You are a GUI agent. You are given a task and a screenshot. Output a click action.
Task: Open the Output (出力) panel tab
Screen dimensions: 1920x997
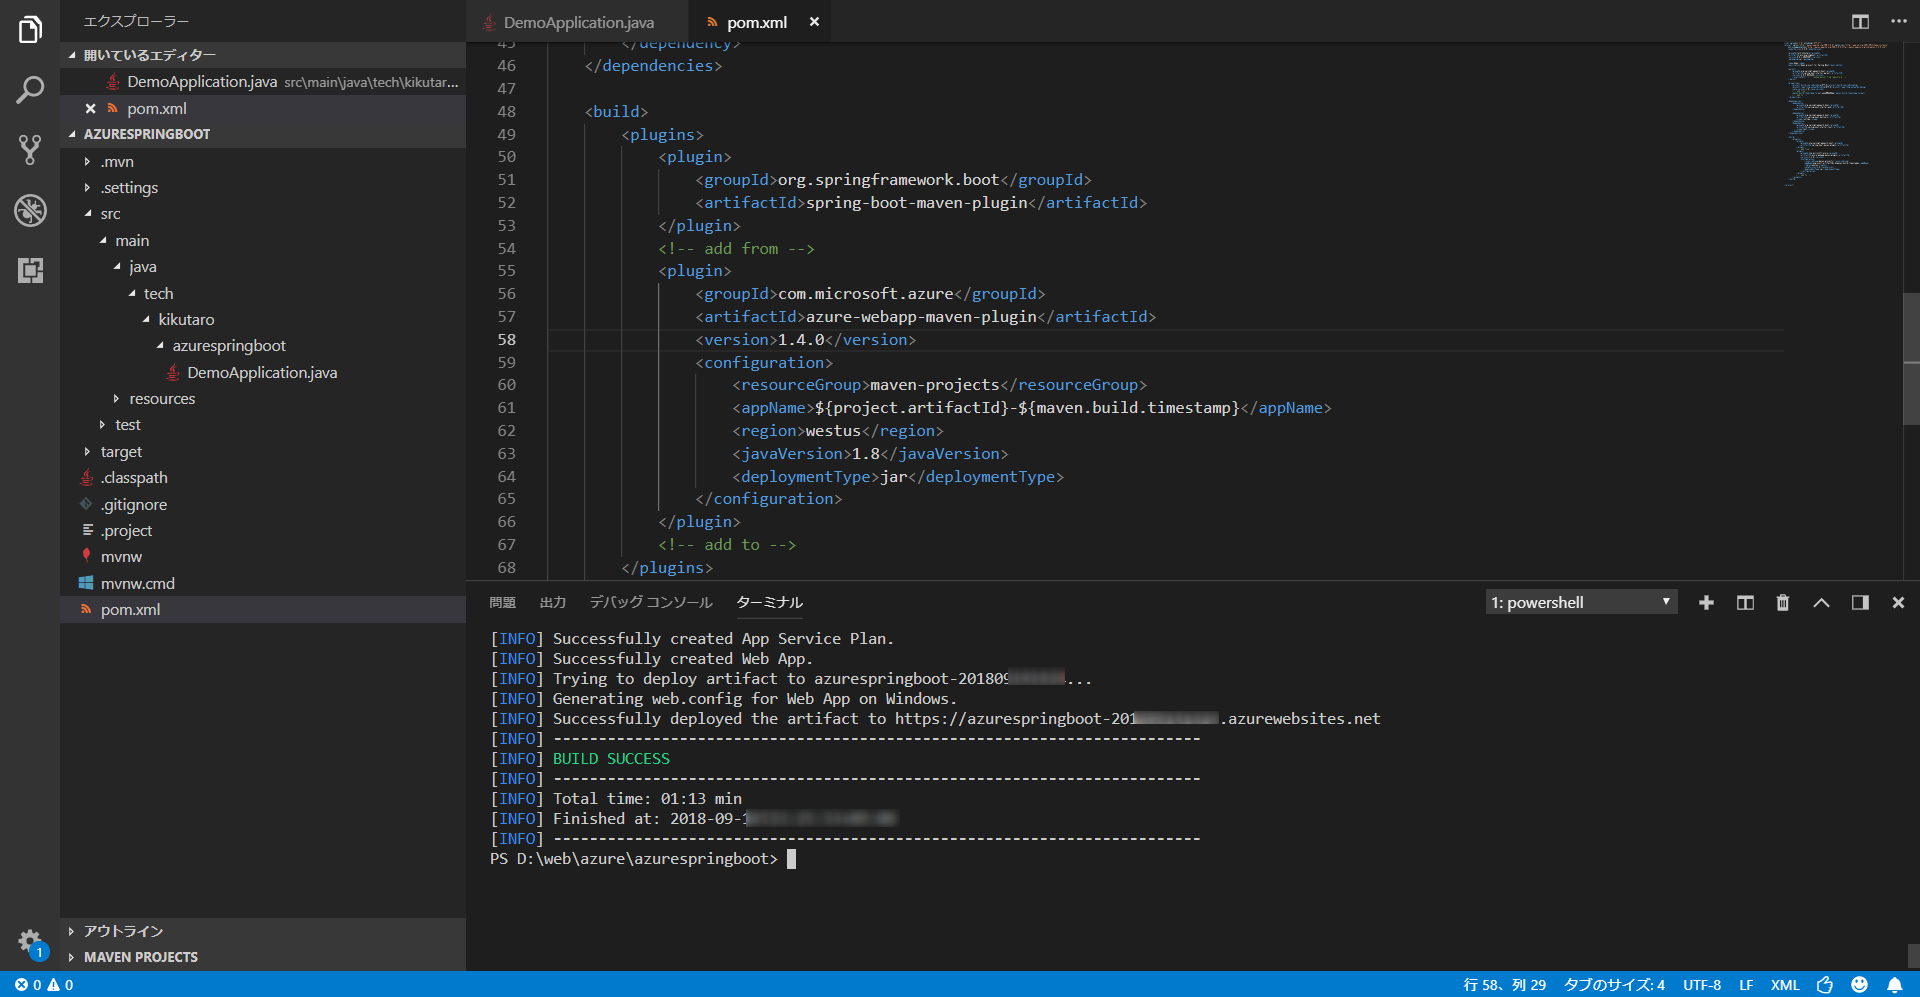[552, 602]
